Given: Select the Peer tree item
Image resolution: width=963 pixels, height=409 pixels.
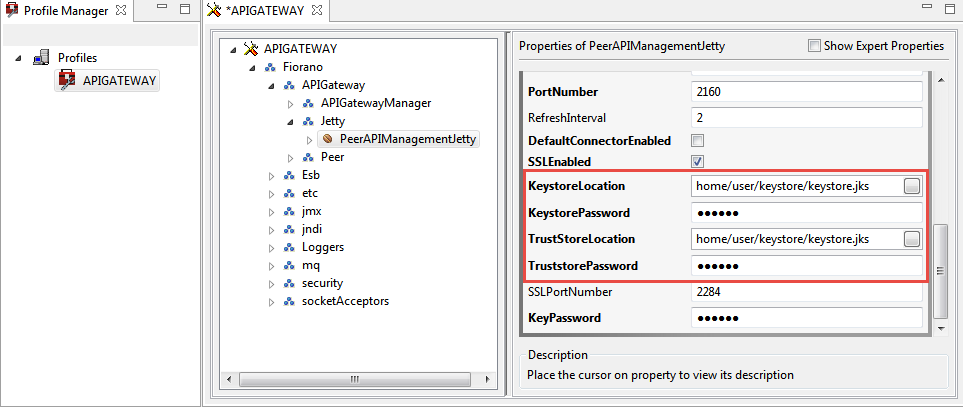Looking at the screenshot, I should point(332,157).
